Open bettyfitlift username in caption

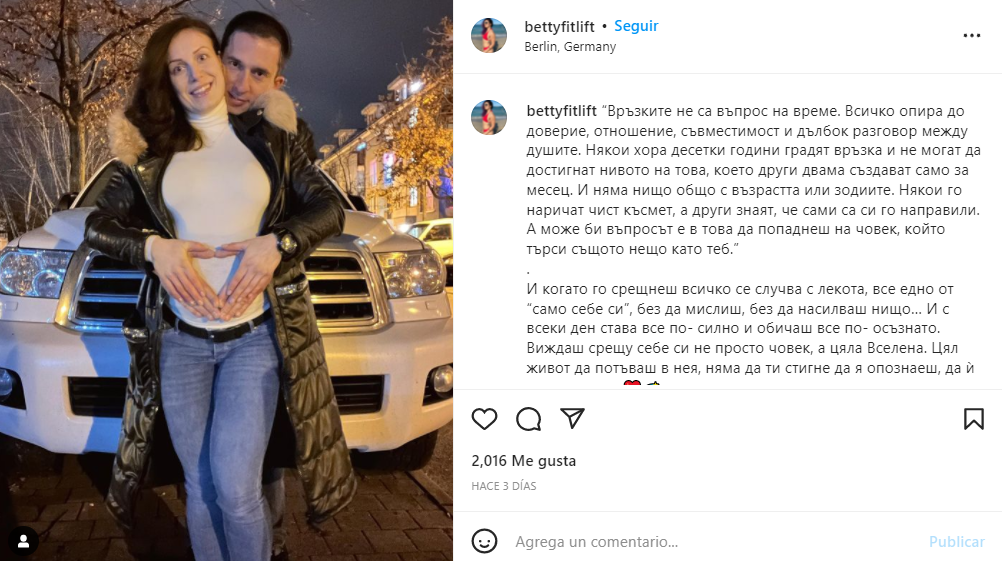coord(561,111)
